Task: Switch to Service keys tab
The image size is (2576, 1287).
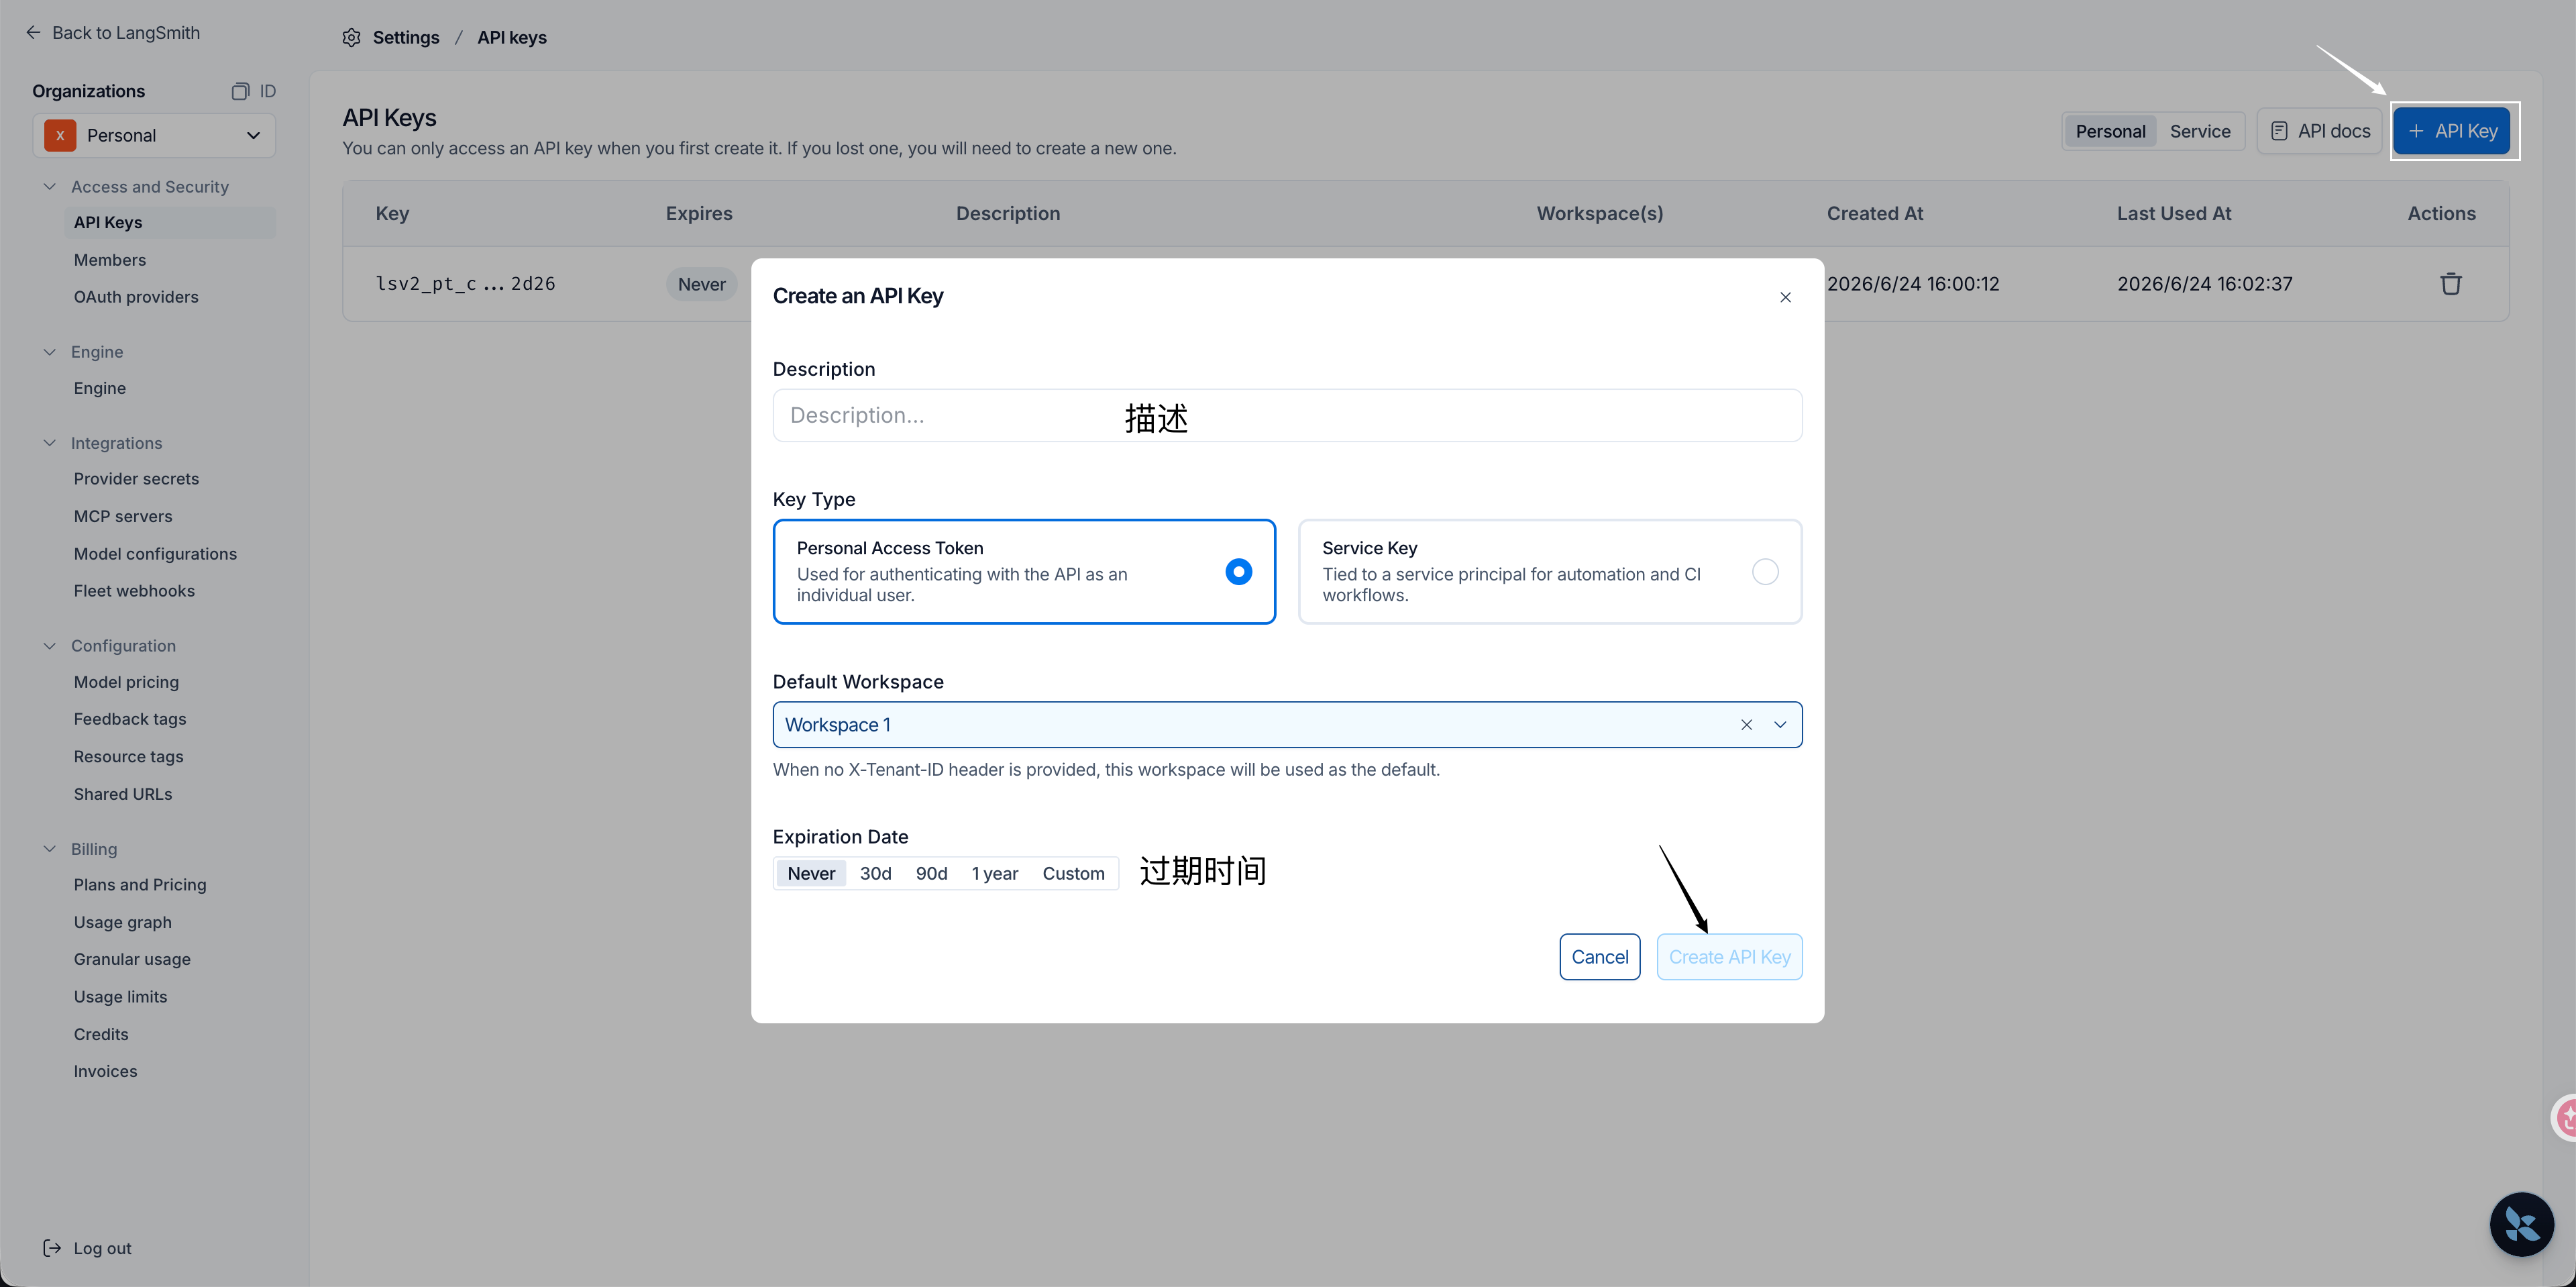Action: point(2200,131)
